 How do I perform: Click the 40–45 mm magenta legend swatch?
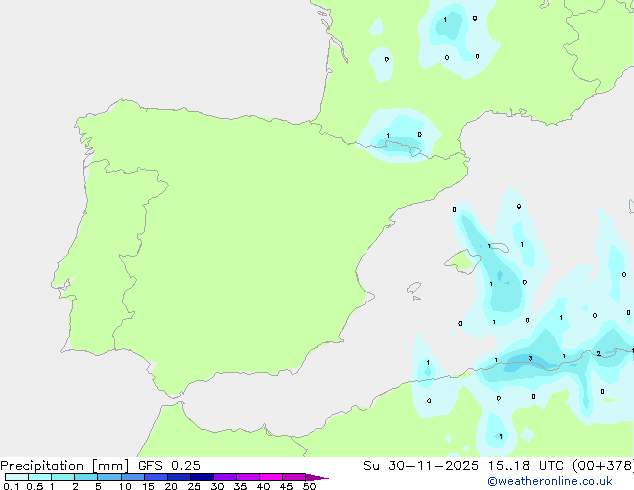[x=271, y=477]
